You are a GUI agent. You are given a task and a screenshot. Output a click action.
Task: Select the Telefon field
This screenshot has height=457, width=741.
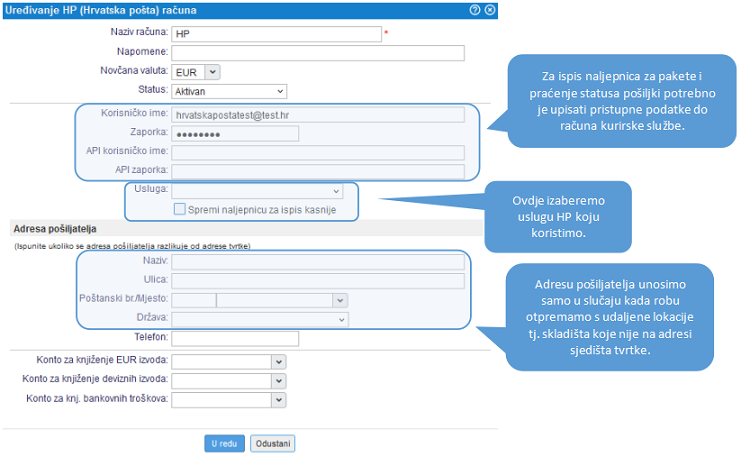[235, 338]
